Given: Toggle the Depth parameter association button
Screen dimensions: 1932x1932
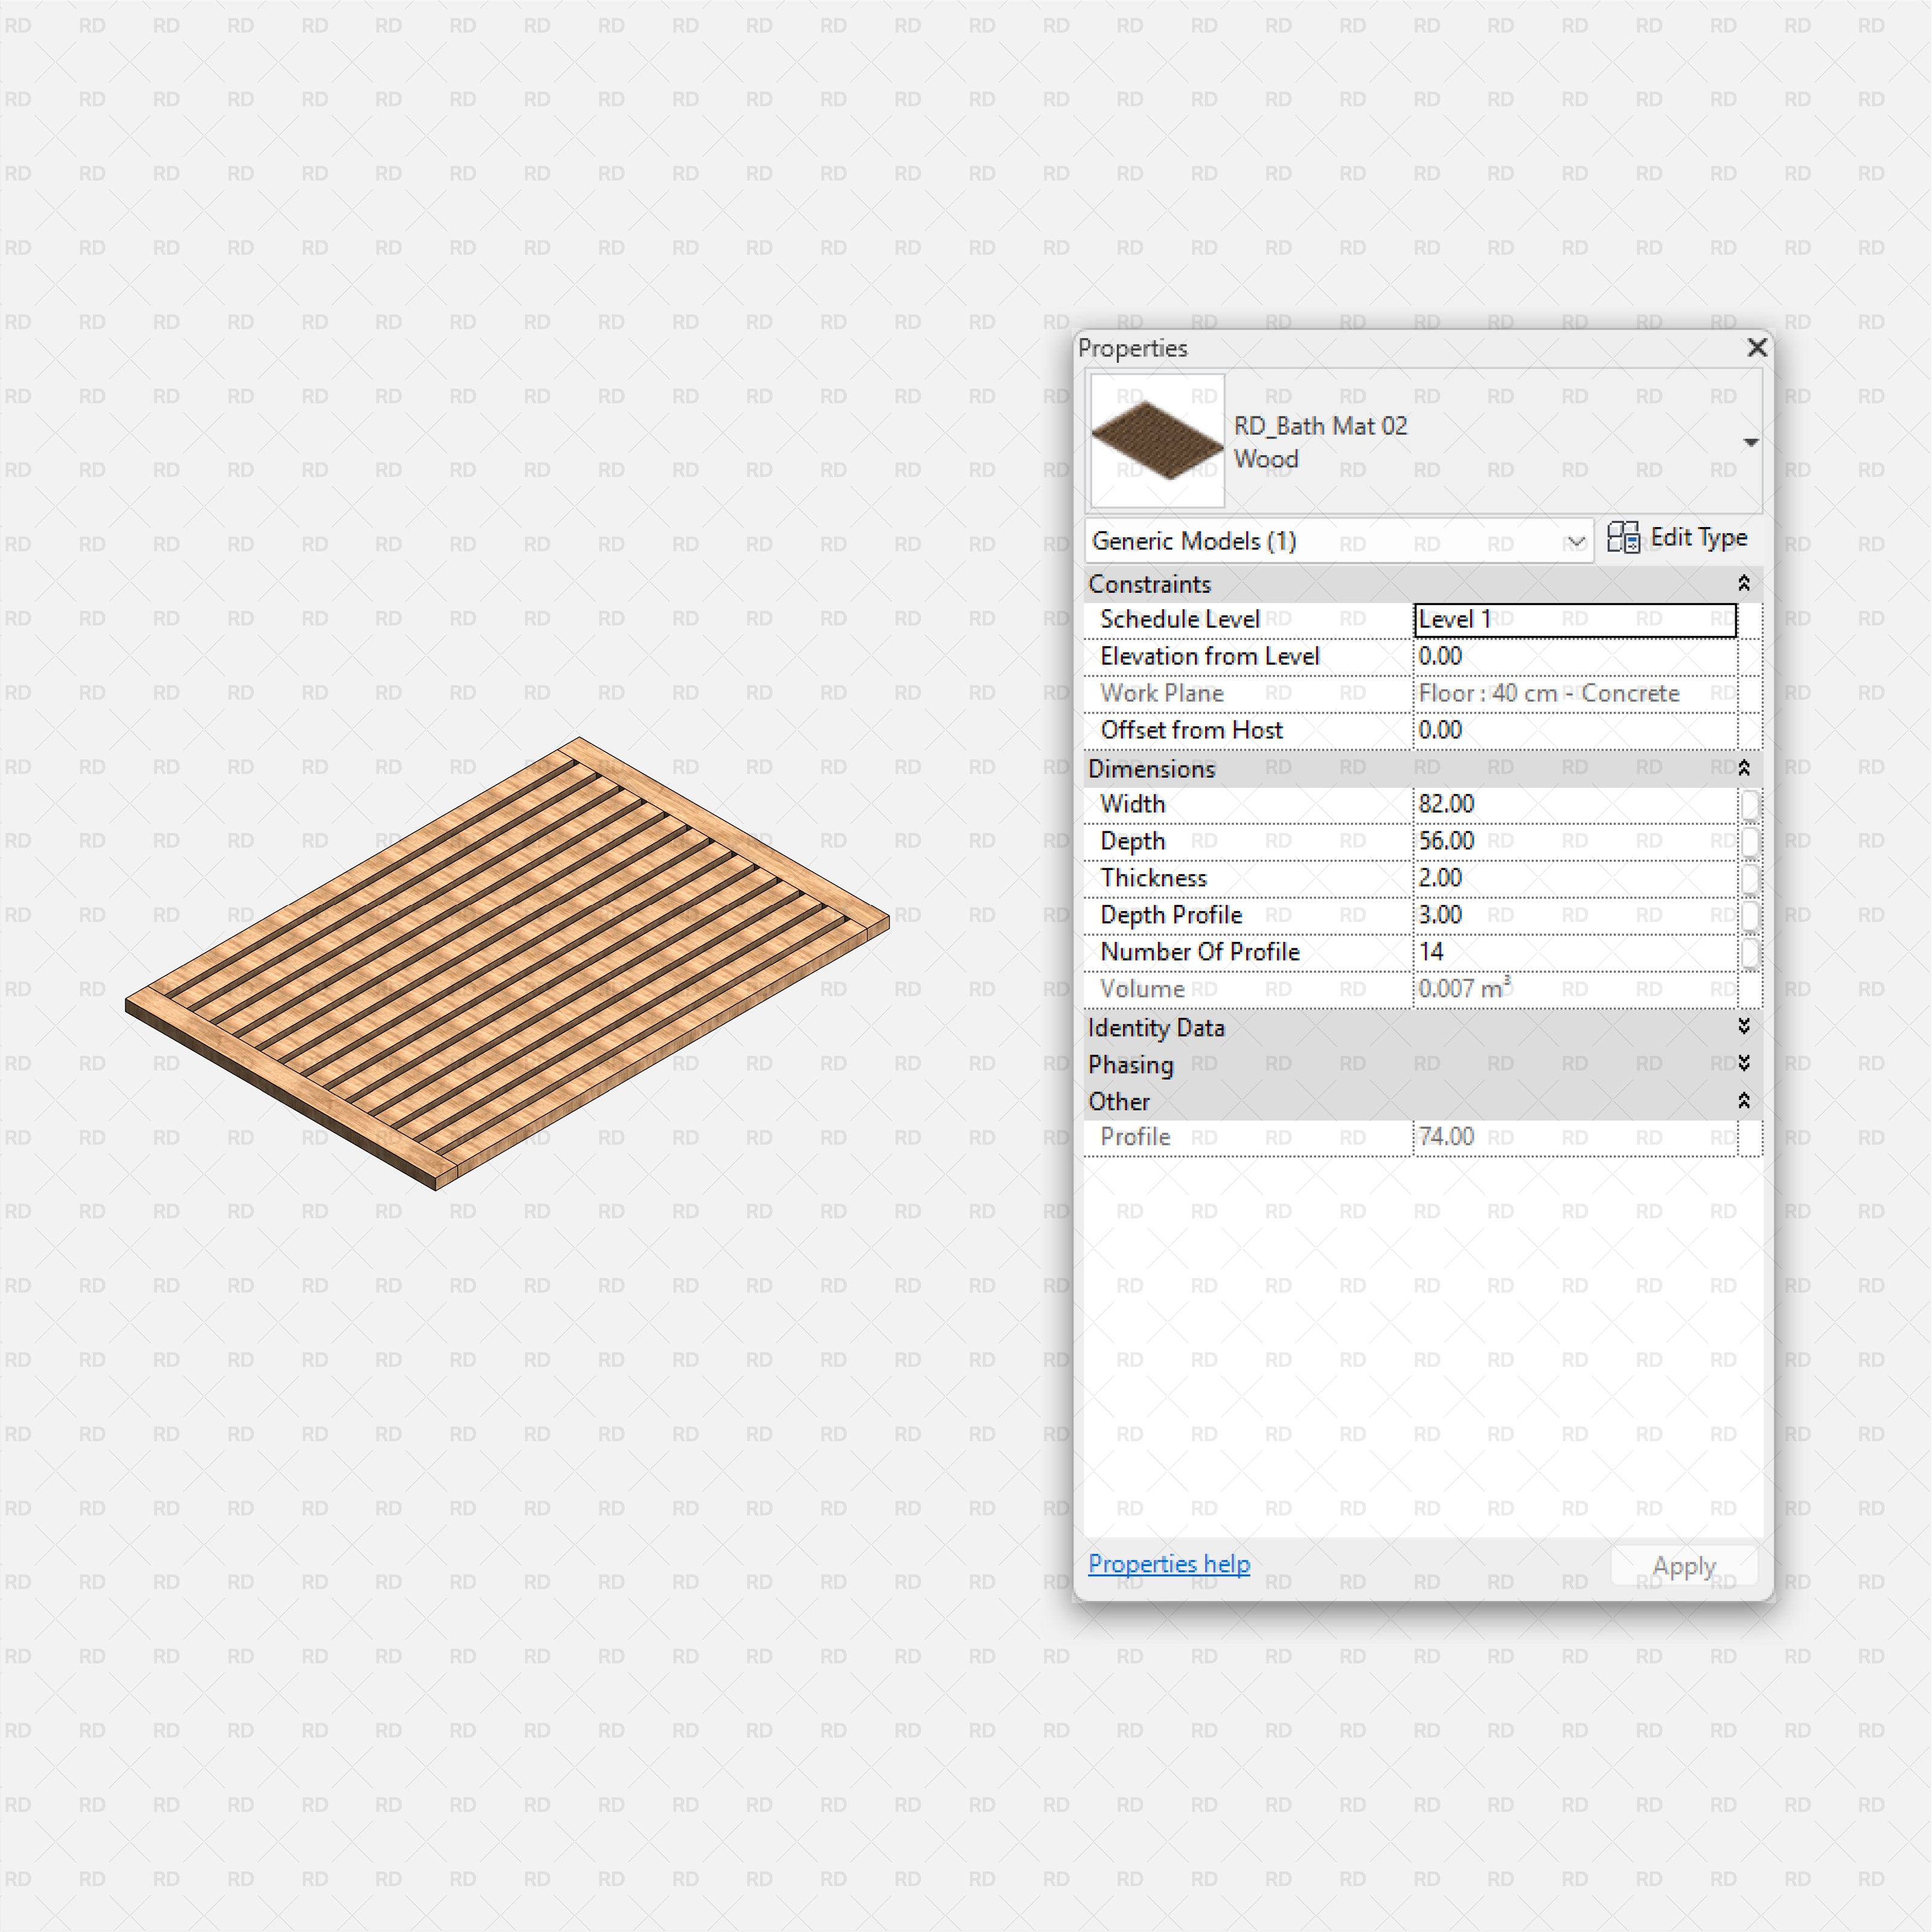Looking at the screenshot, I should 1750,841.
